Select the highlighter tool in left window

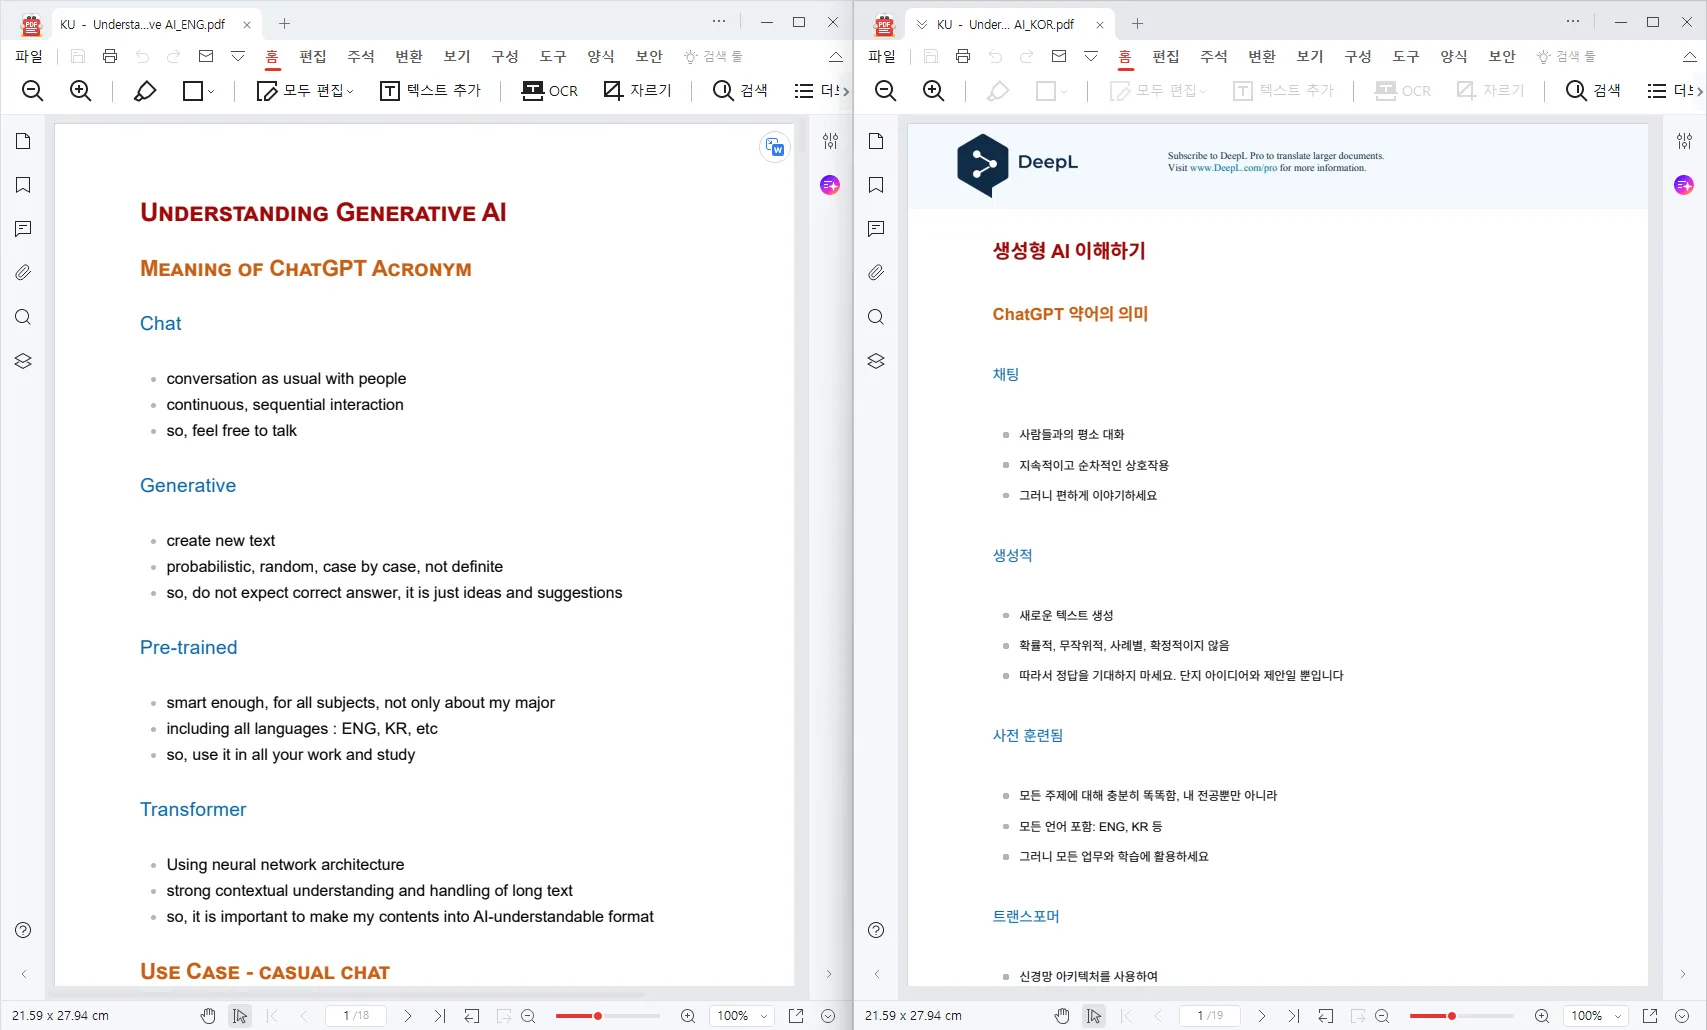[x=145, y=91]
